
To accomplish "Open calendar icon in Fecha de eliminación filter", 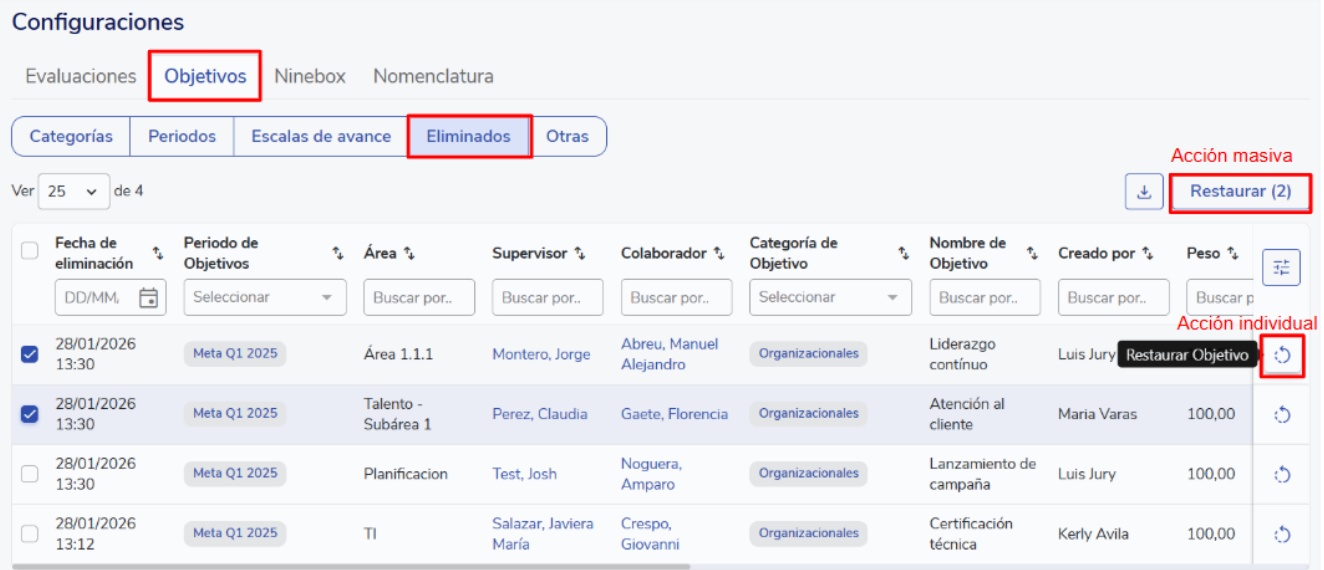I will pos(148,297).
